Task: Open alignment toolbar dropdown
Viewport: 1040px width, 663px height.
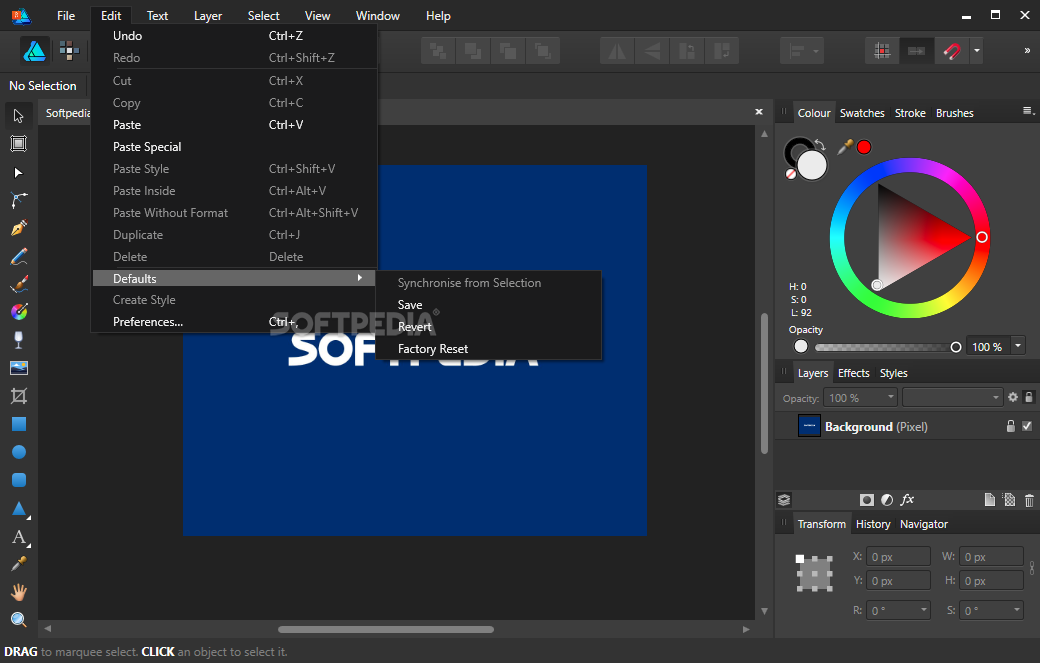Action: [802, 51]
